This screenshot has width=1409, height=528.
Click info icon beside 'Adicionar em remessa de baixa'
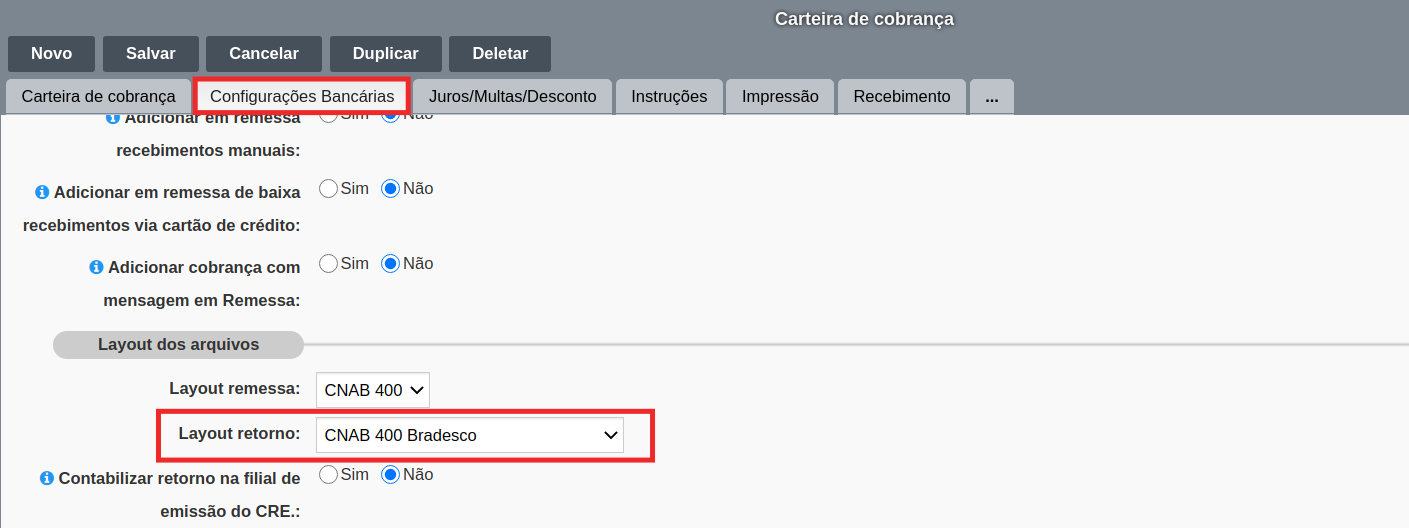(x=42, y=192)
